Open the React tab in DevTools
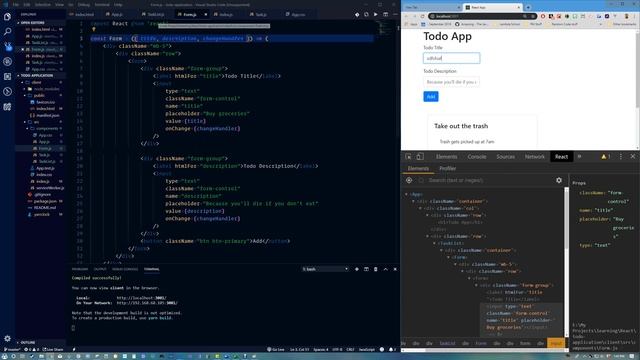This screenshot has height=360, width=640. [561, 157]
